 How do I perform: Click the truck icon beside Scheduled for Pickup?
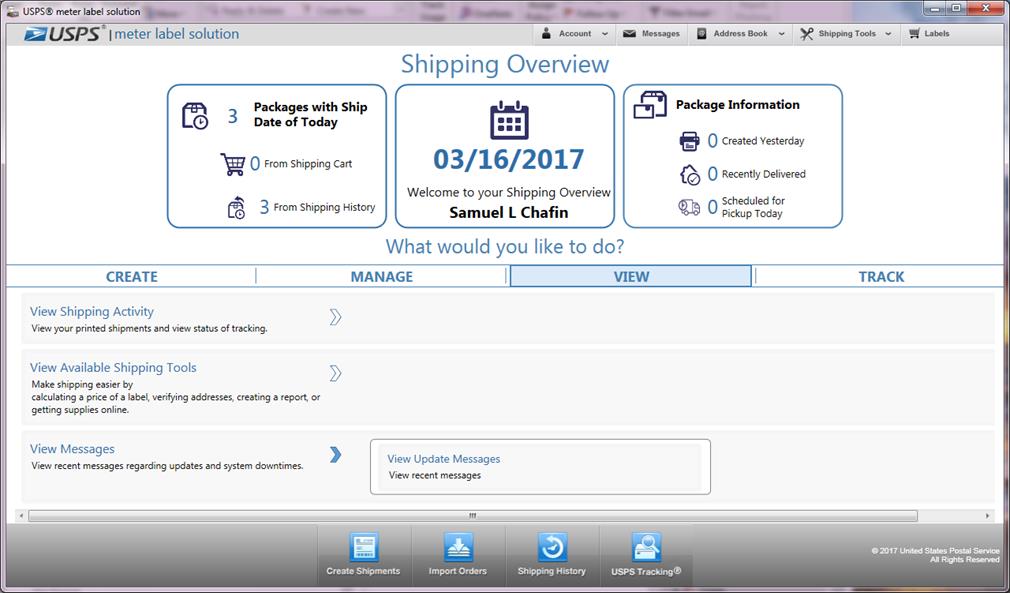[689, 207]
